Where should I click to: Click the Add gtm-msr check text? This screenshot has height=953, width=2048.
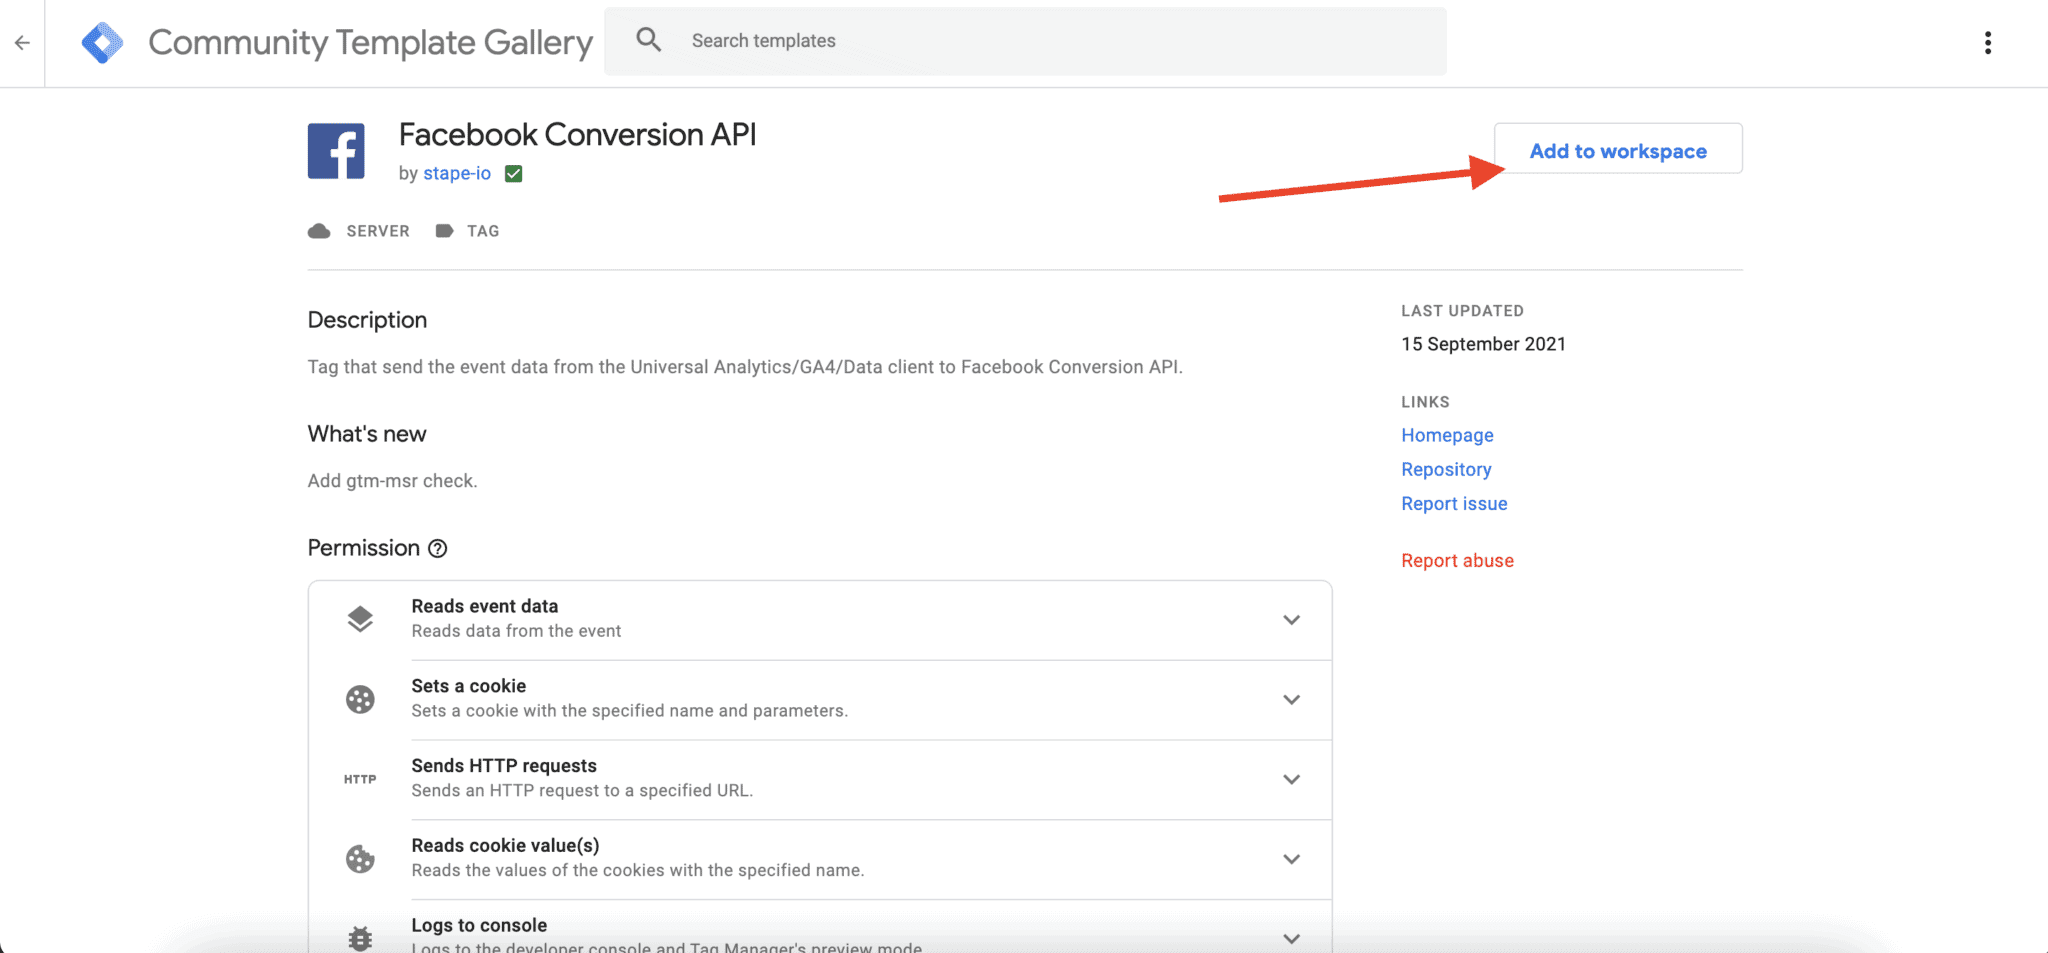[392, 481]
